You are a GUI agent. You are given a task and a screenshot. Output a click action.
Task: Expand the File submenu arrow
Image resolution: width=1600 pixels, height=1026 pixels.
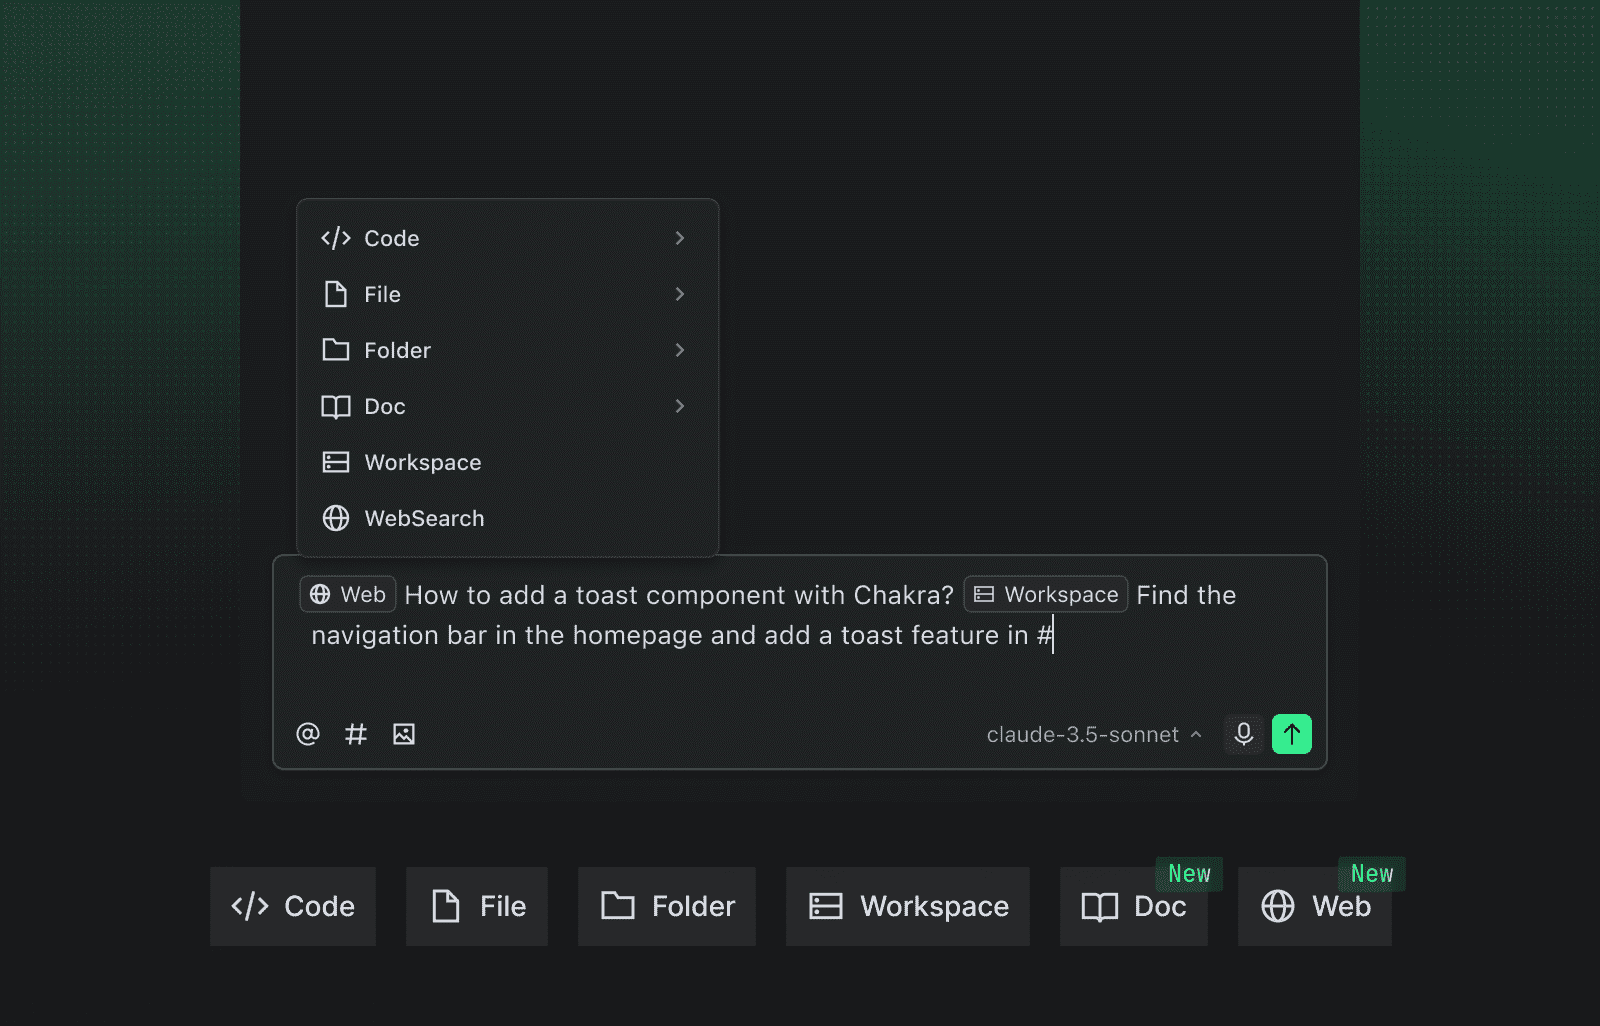click(x=680, y=294)
